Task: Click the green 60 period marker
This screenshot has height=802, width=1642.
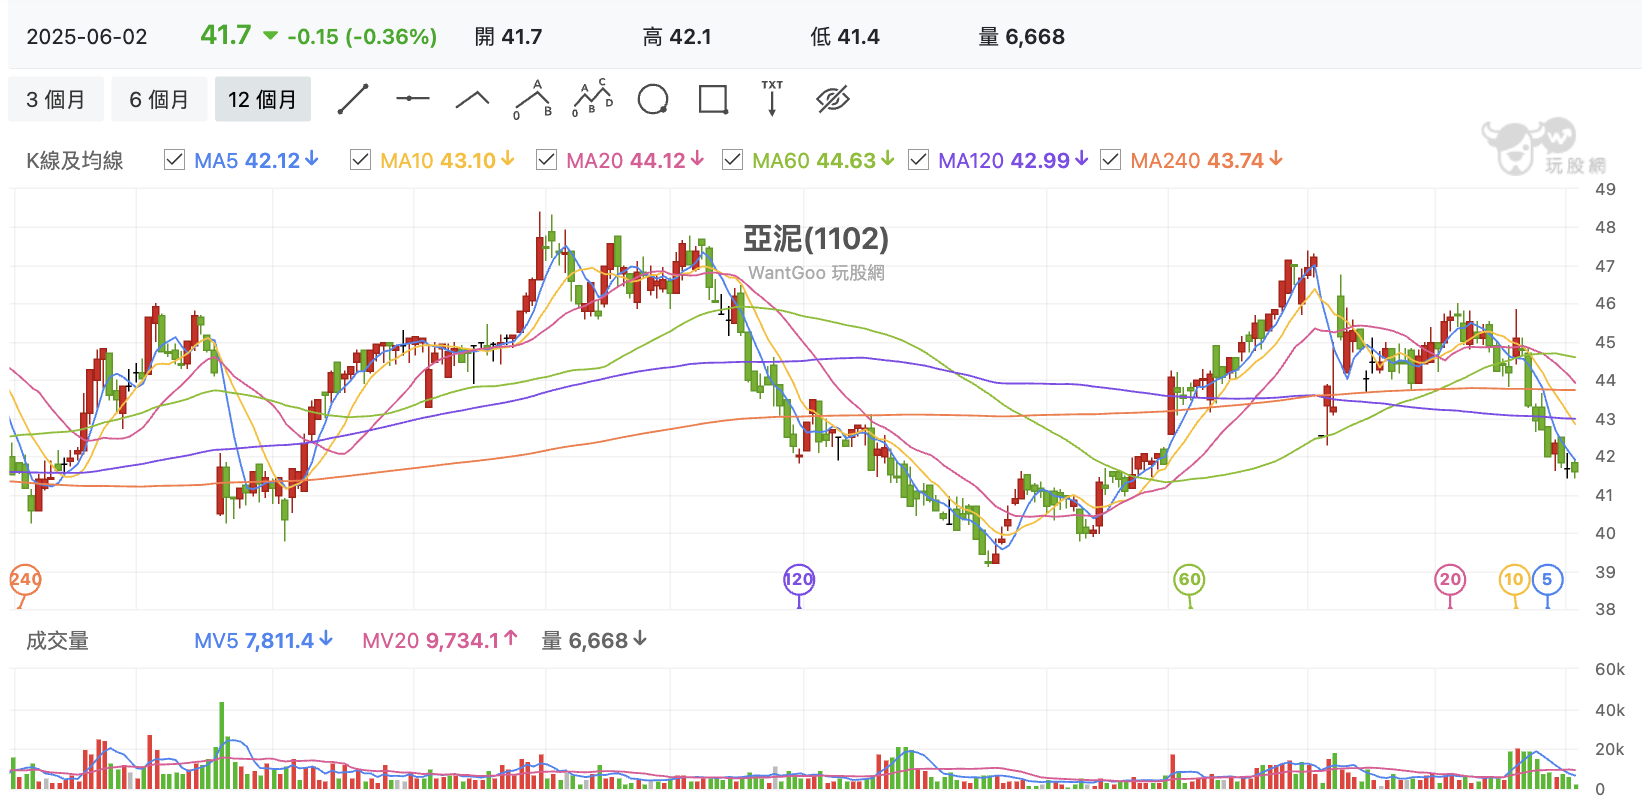Action: 1189,579
